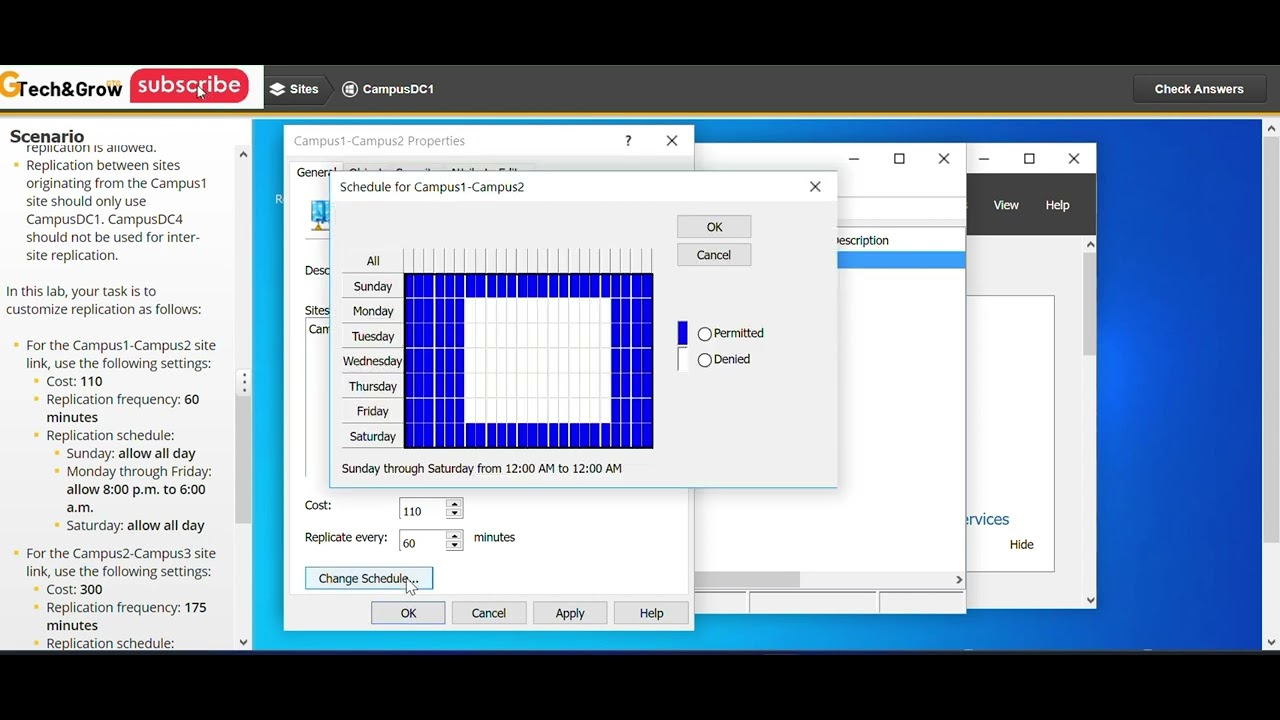Minimize the middle background window

854,158
